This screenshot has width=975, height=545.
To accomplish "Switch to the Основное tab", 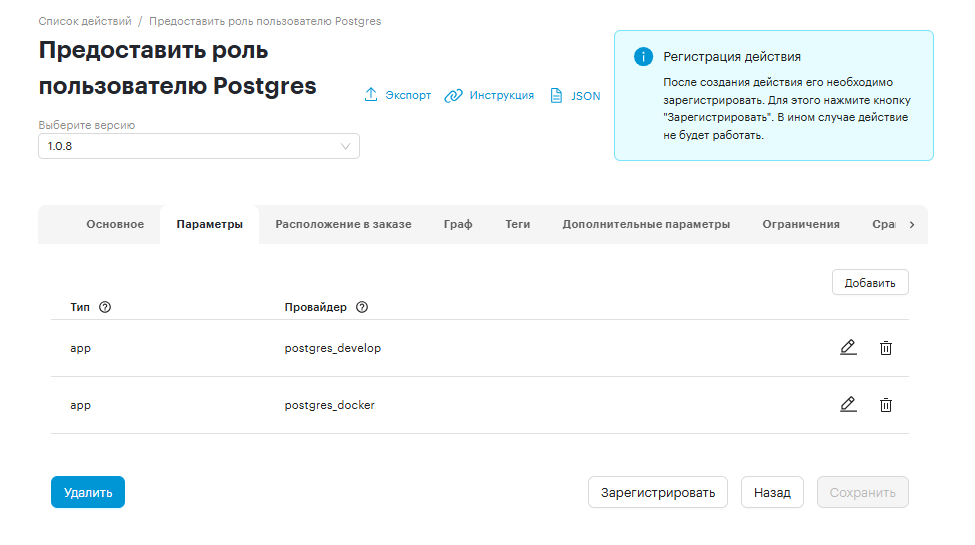I will (x=115, y=224).
